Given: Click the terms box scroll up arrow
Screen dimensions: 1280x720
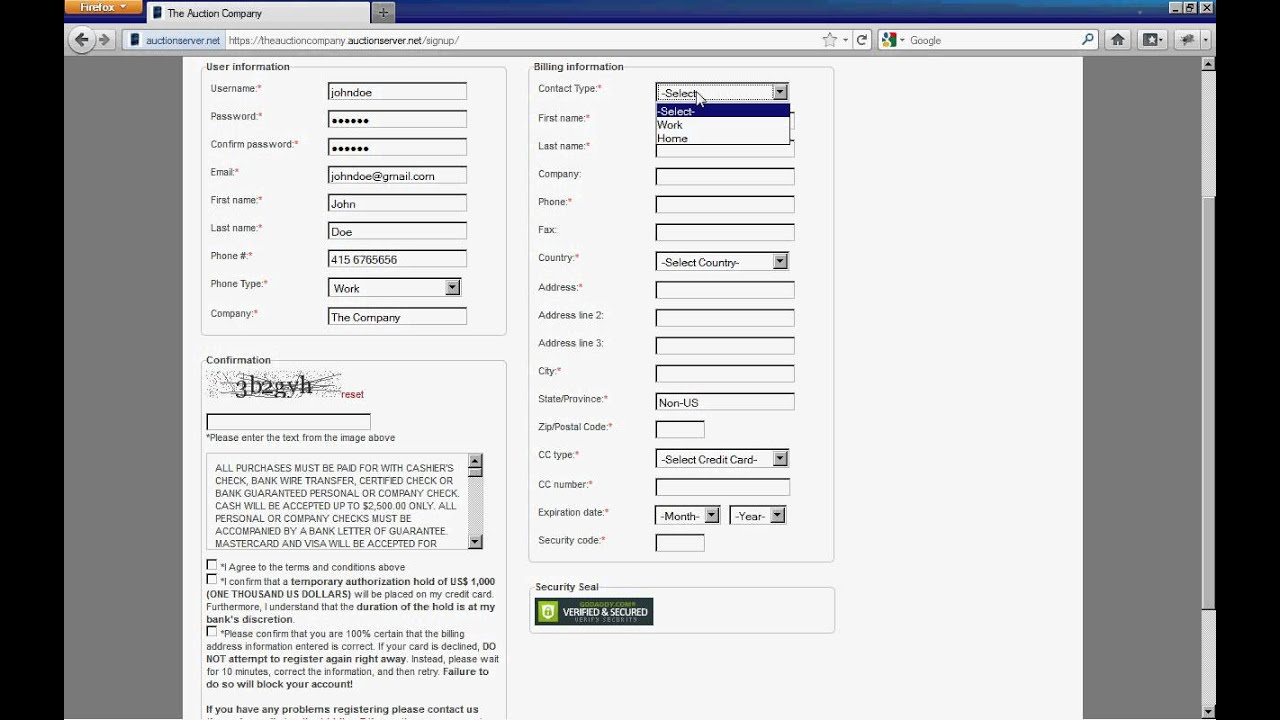Looking at the screenshot, I should click(x=475, y=461).
